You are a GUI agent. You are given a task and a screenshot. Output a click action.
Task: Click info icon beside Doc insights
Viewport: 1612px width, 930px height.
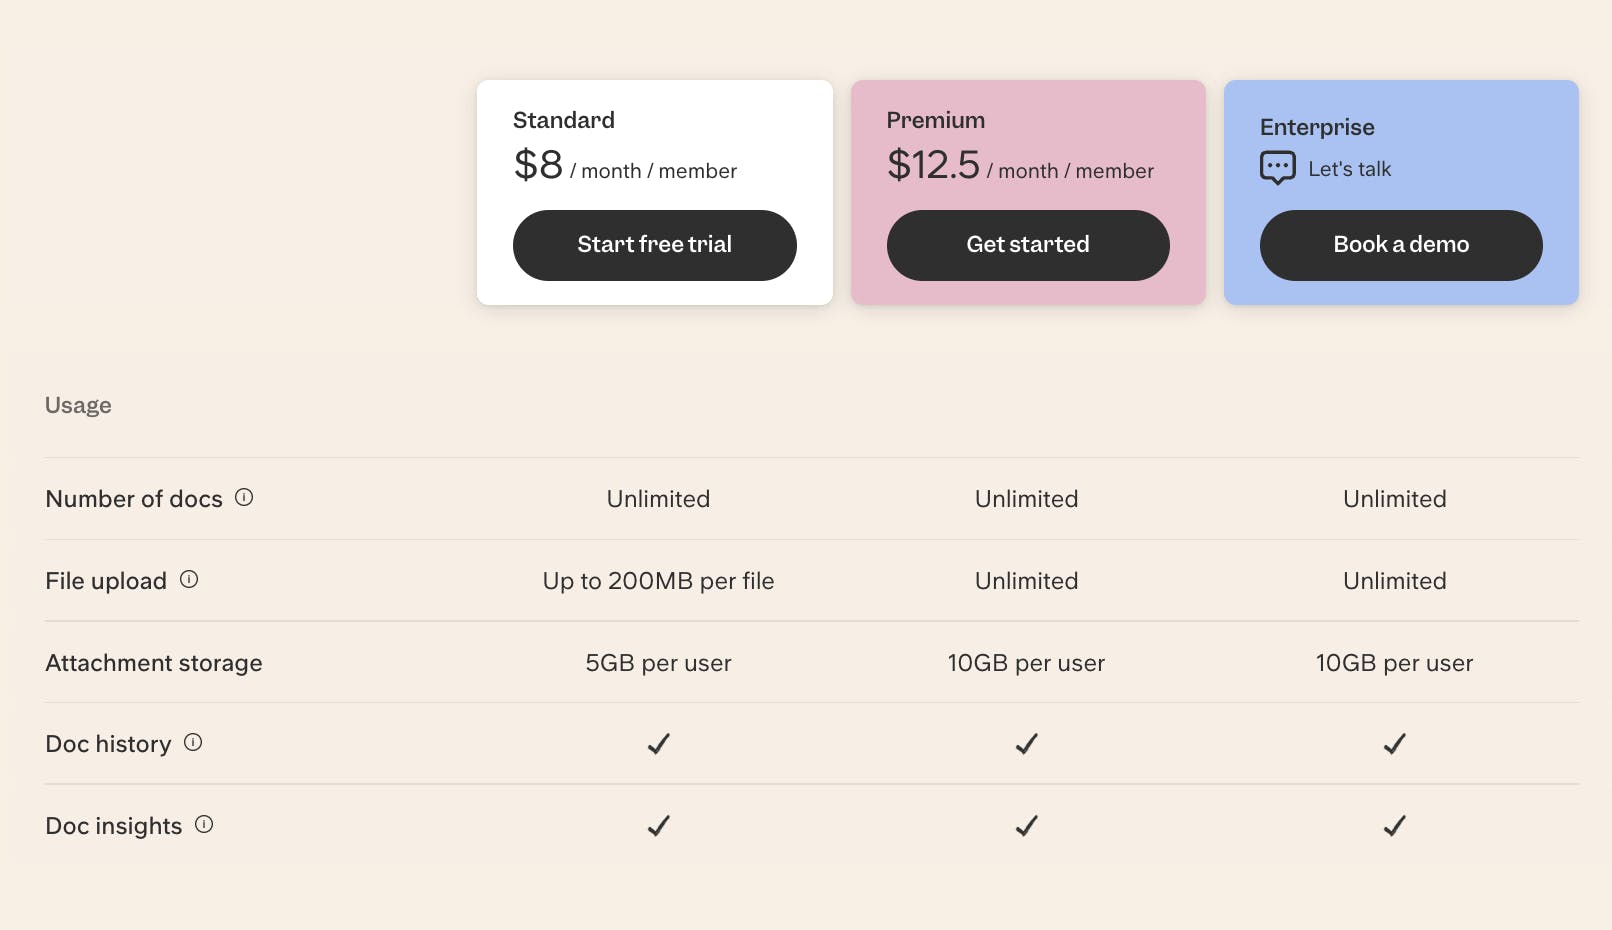tap(204, 824)
